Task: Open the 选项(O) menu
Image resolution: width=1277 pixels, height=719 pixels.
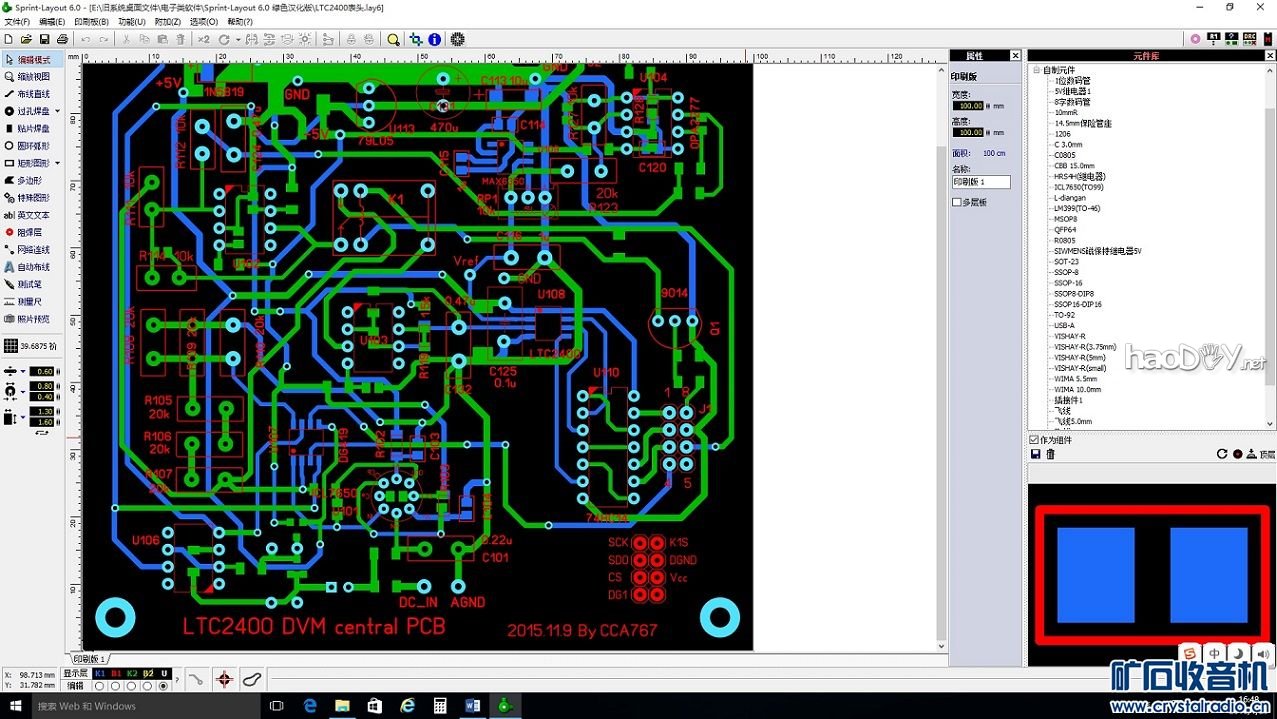Action: (204, 21)
